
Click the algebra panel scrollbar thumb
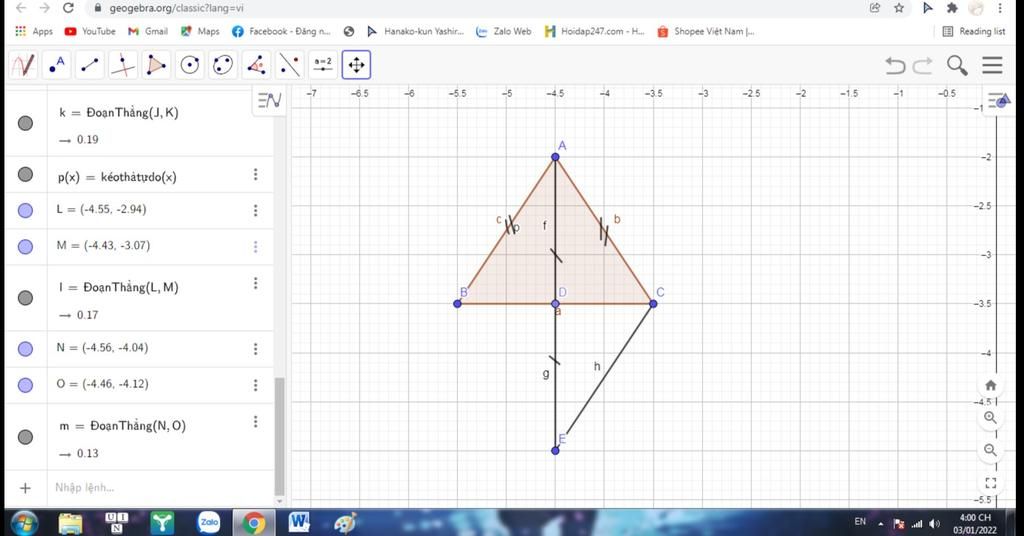point(280,436)
